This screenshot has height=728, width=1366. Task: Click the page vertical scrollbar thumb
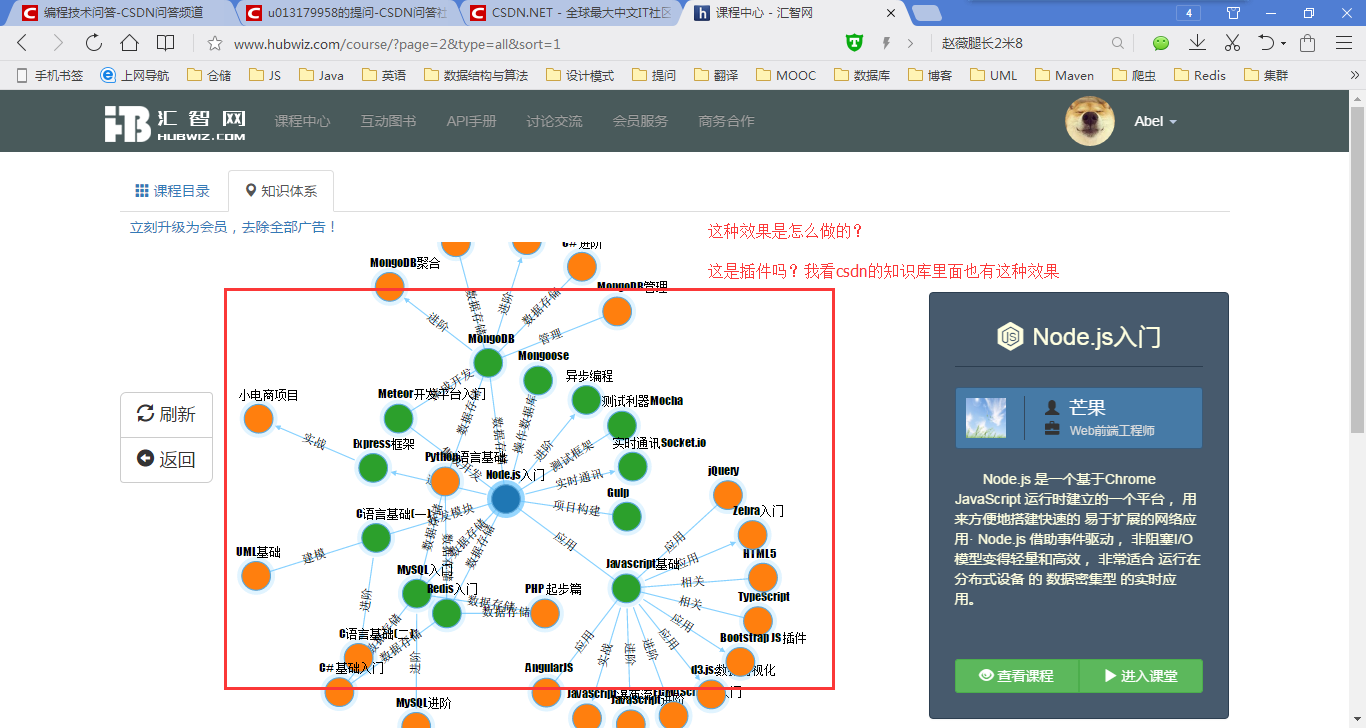pyautogui.click(x=1357, y=270)
